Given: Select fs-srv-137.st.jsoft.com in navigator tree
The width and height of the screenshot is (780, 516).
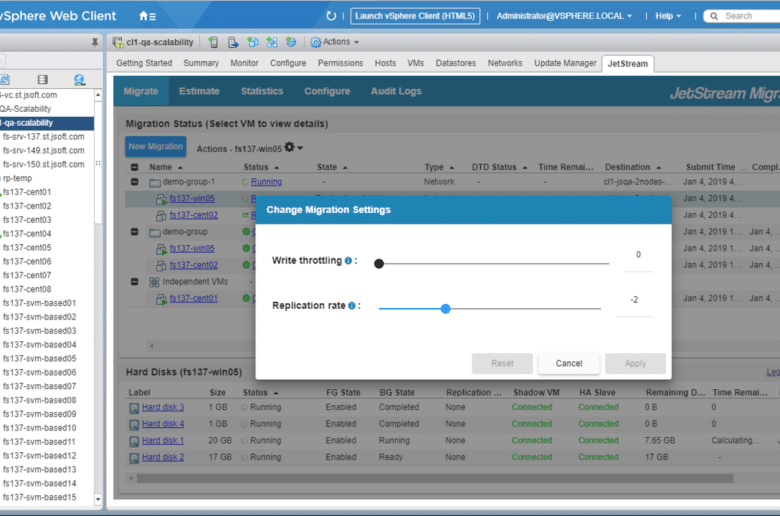Looking at the screenshot, I should coord(44,136).
